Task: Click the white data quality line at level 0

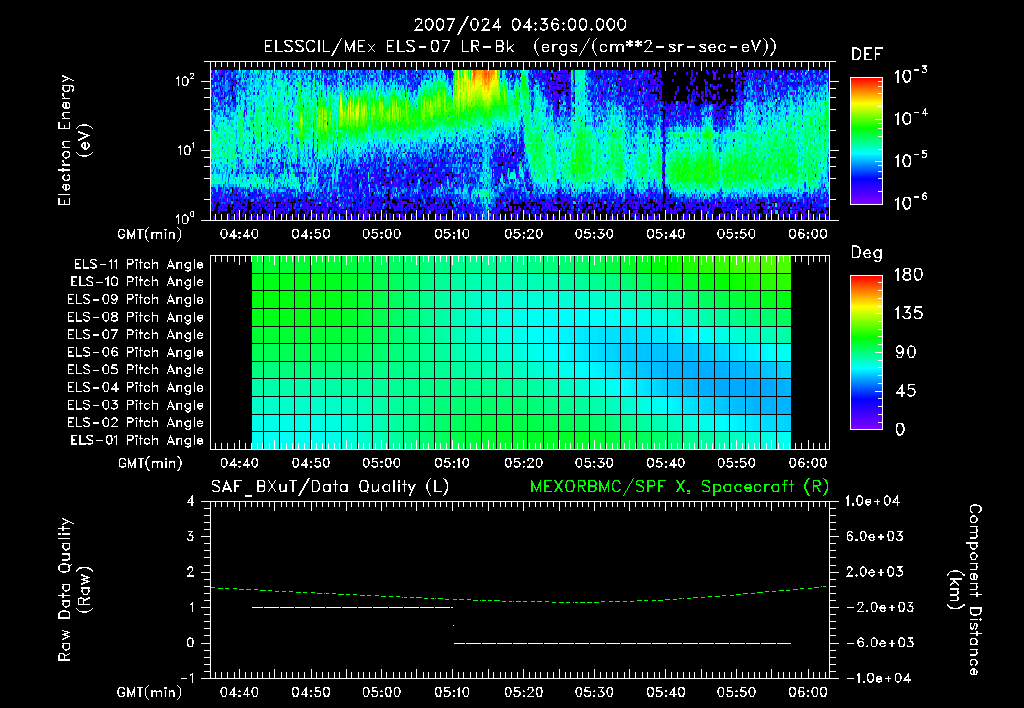Action: (x=622, y=643)
